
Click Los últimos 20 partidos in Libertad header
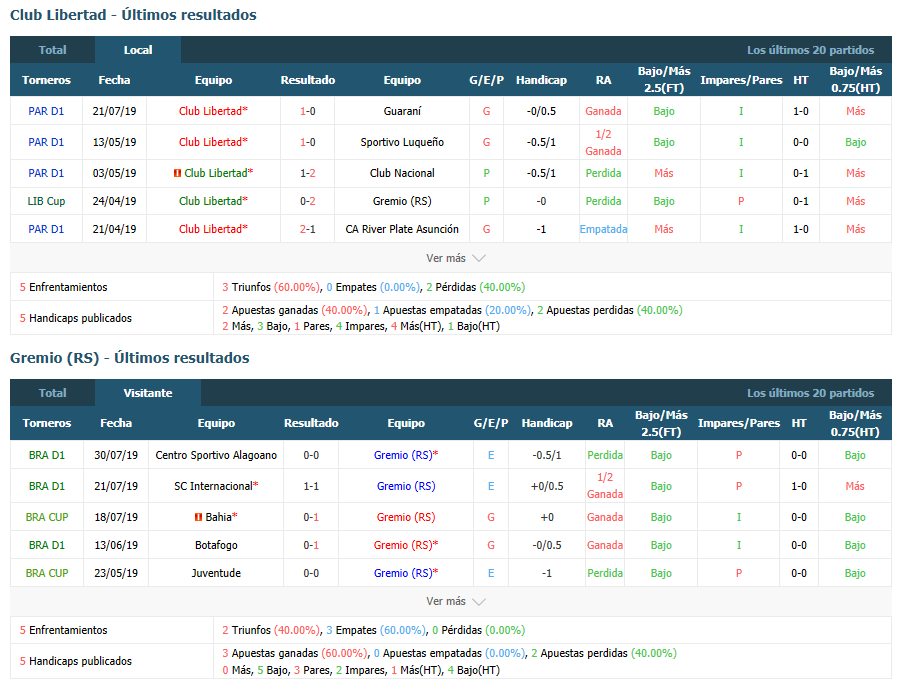pyautogui.click(x=811, y=50)
